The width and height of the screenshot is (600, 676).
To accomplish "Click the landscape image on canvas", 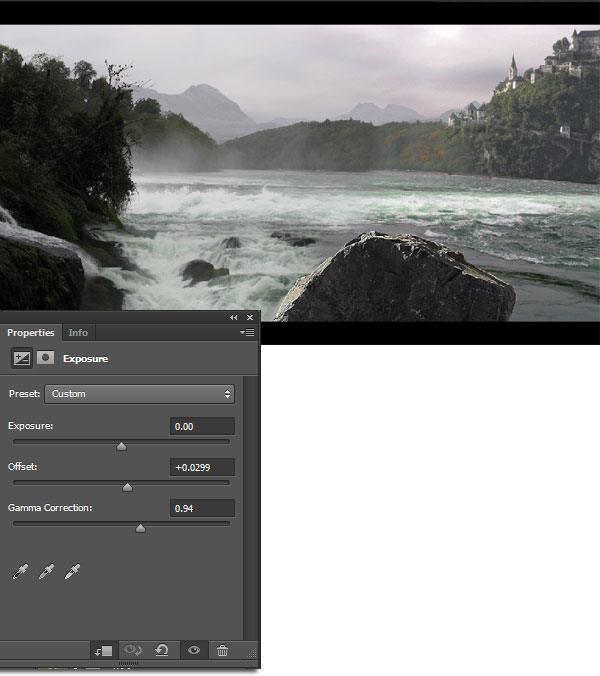I will coord(300,173).
